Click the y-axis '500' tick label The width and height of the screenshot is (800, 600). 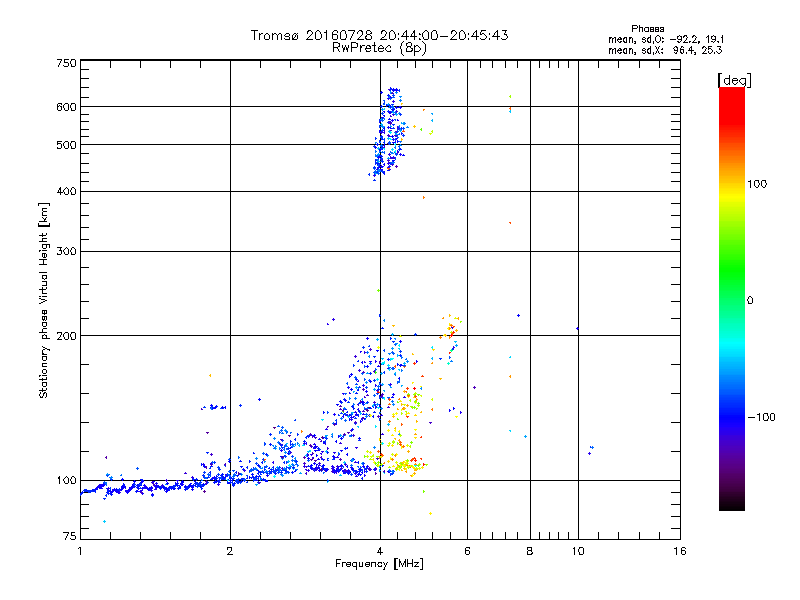(x=66, y=145)
